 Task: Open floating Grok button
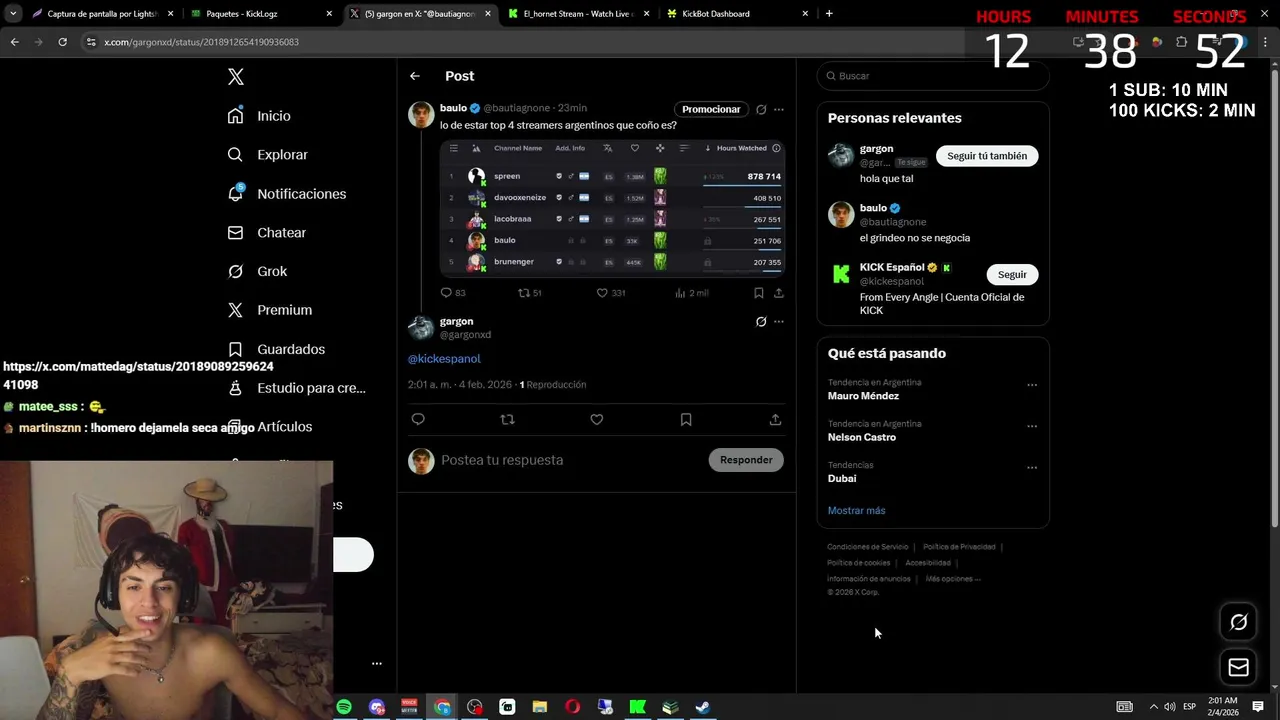click(1238, 622)
